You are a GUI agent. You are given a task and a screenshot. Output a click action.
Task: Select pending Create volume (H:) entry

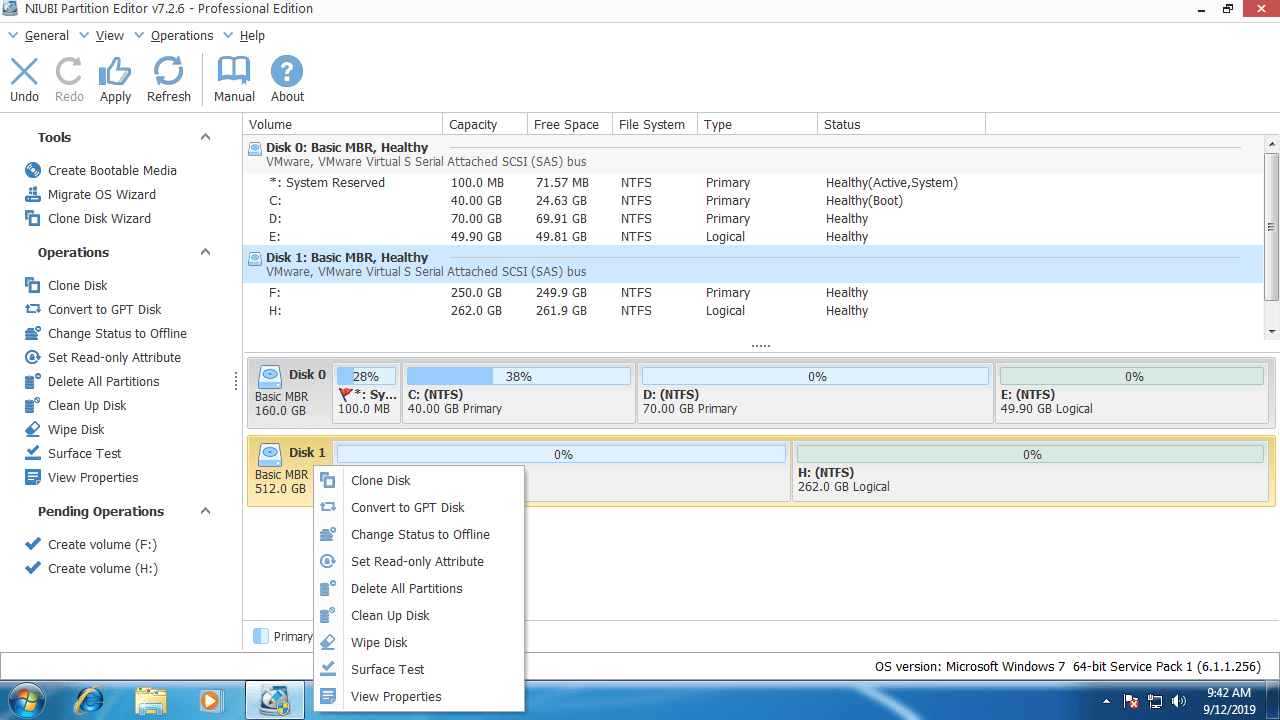click(x=102, y=568)
